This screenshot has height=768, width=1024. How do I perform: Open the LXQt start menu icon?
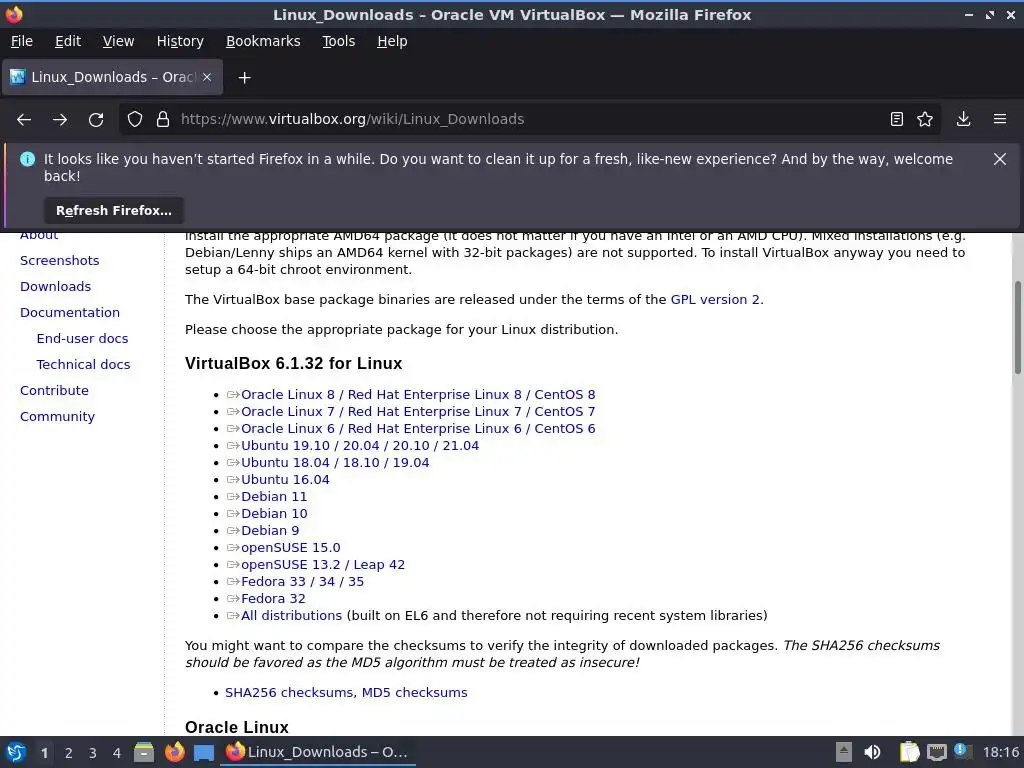(16, 752)
